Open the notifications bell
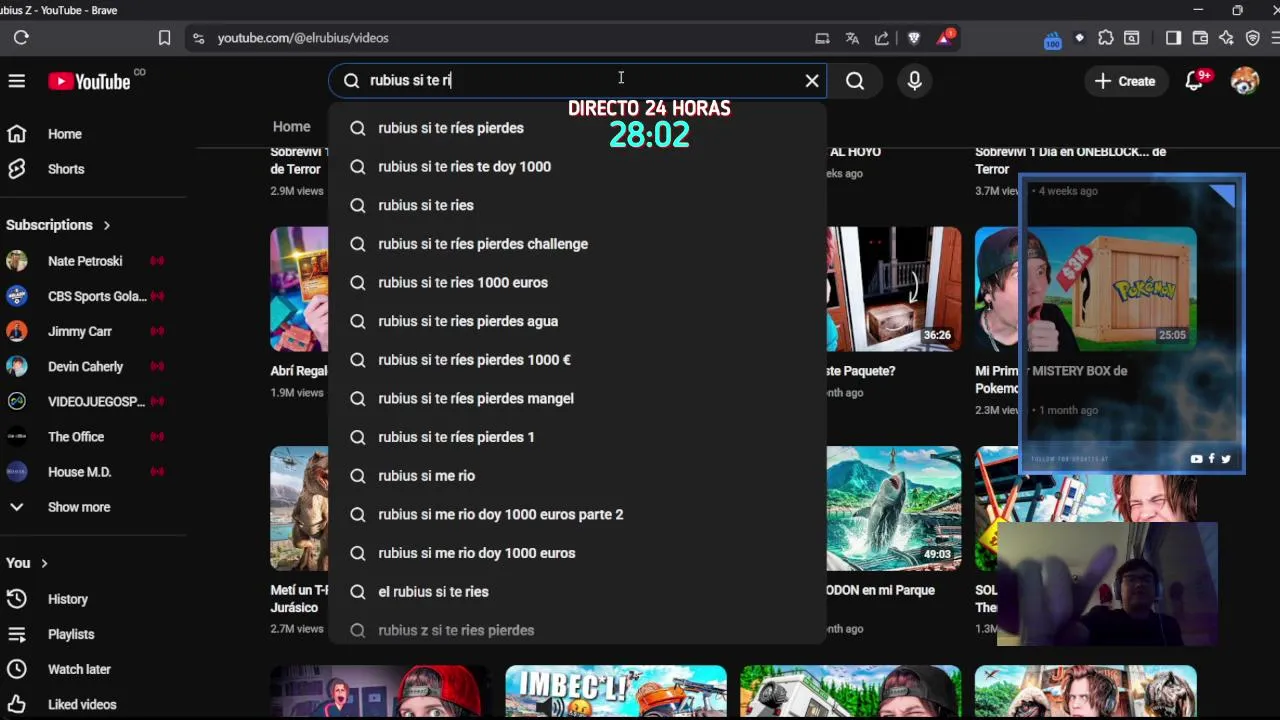This screenshot has width=1280, height=720. coord(1195,81)
